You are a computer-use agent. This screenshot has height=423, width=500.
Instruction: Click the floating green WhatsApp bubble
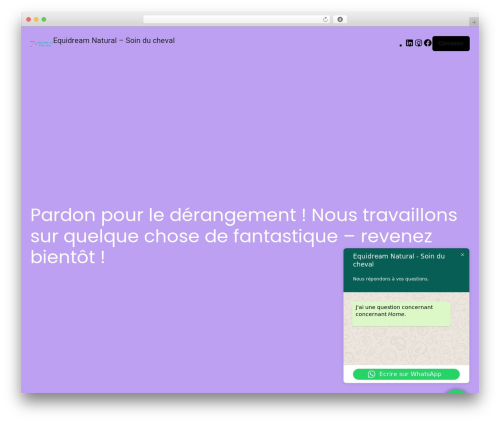click(456, 391)
